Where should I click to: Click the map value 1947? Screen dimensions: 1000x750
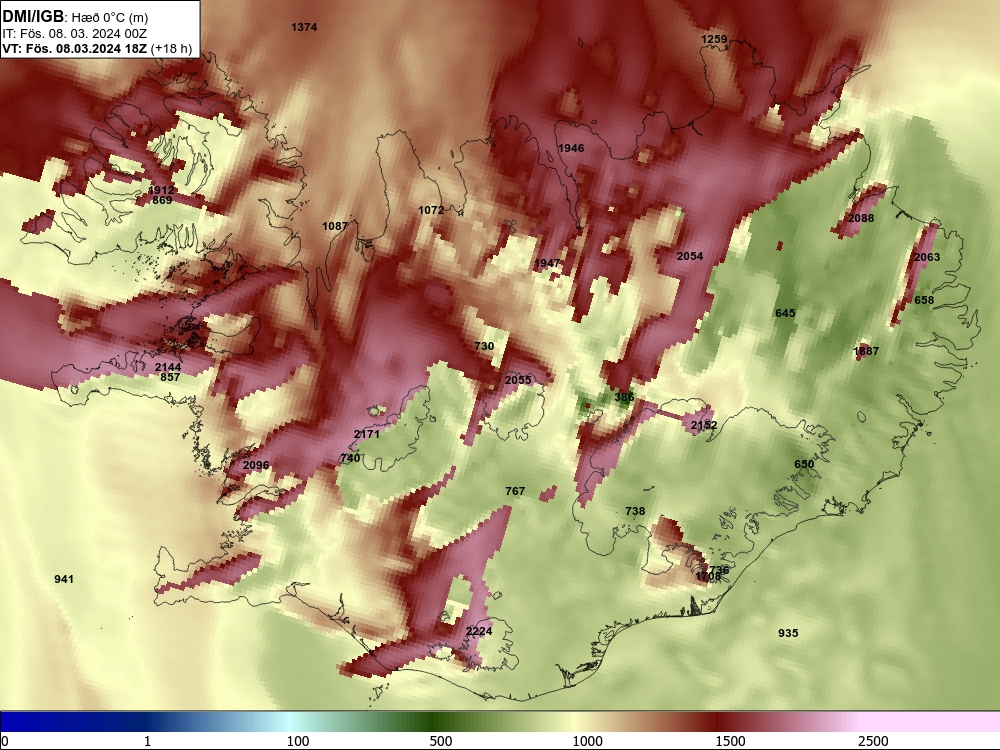tap(547, 263)
